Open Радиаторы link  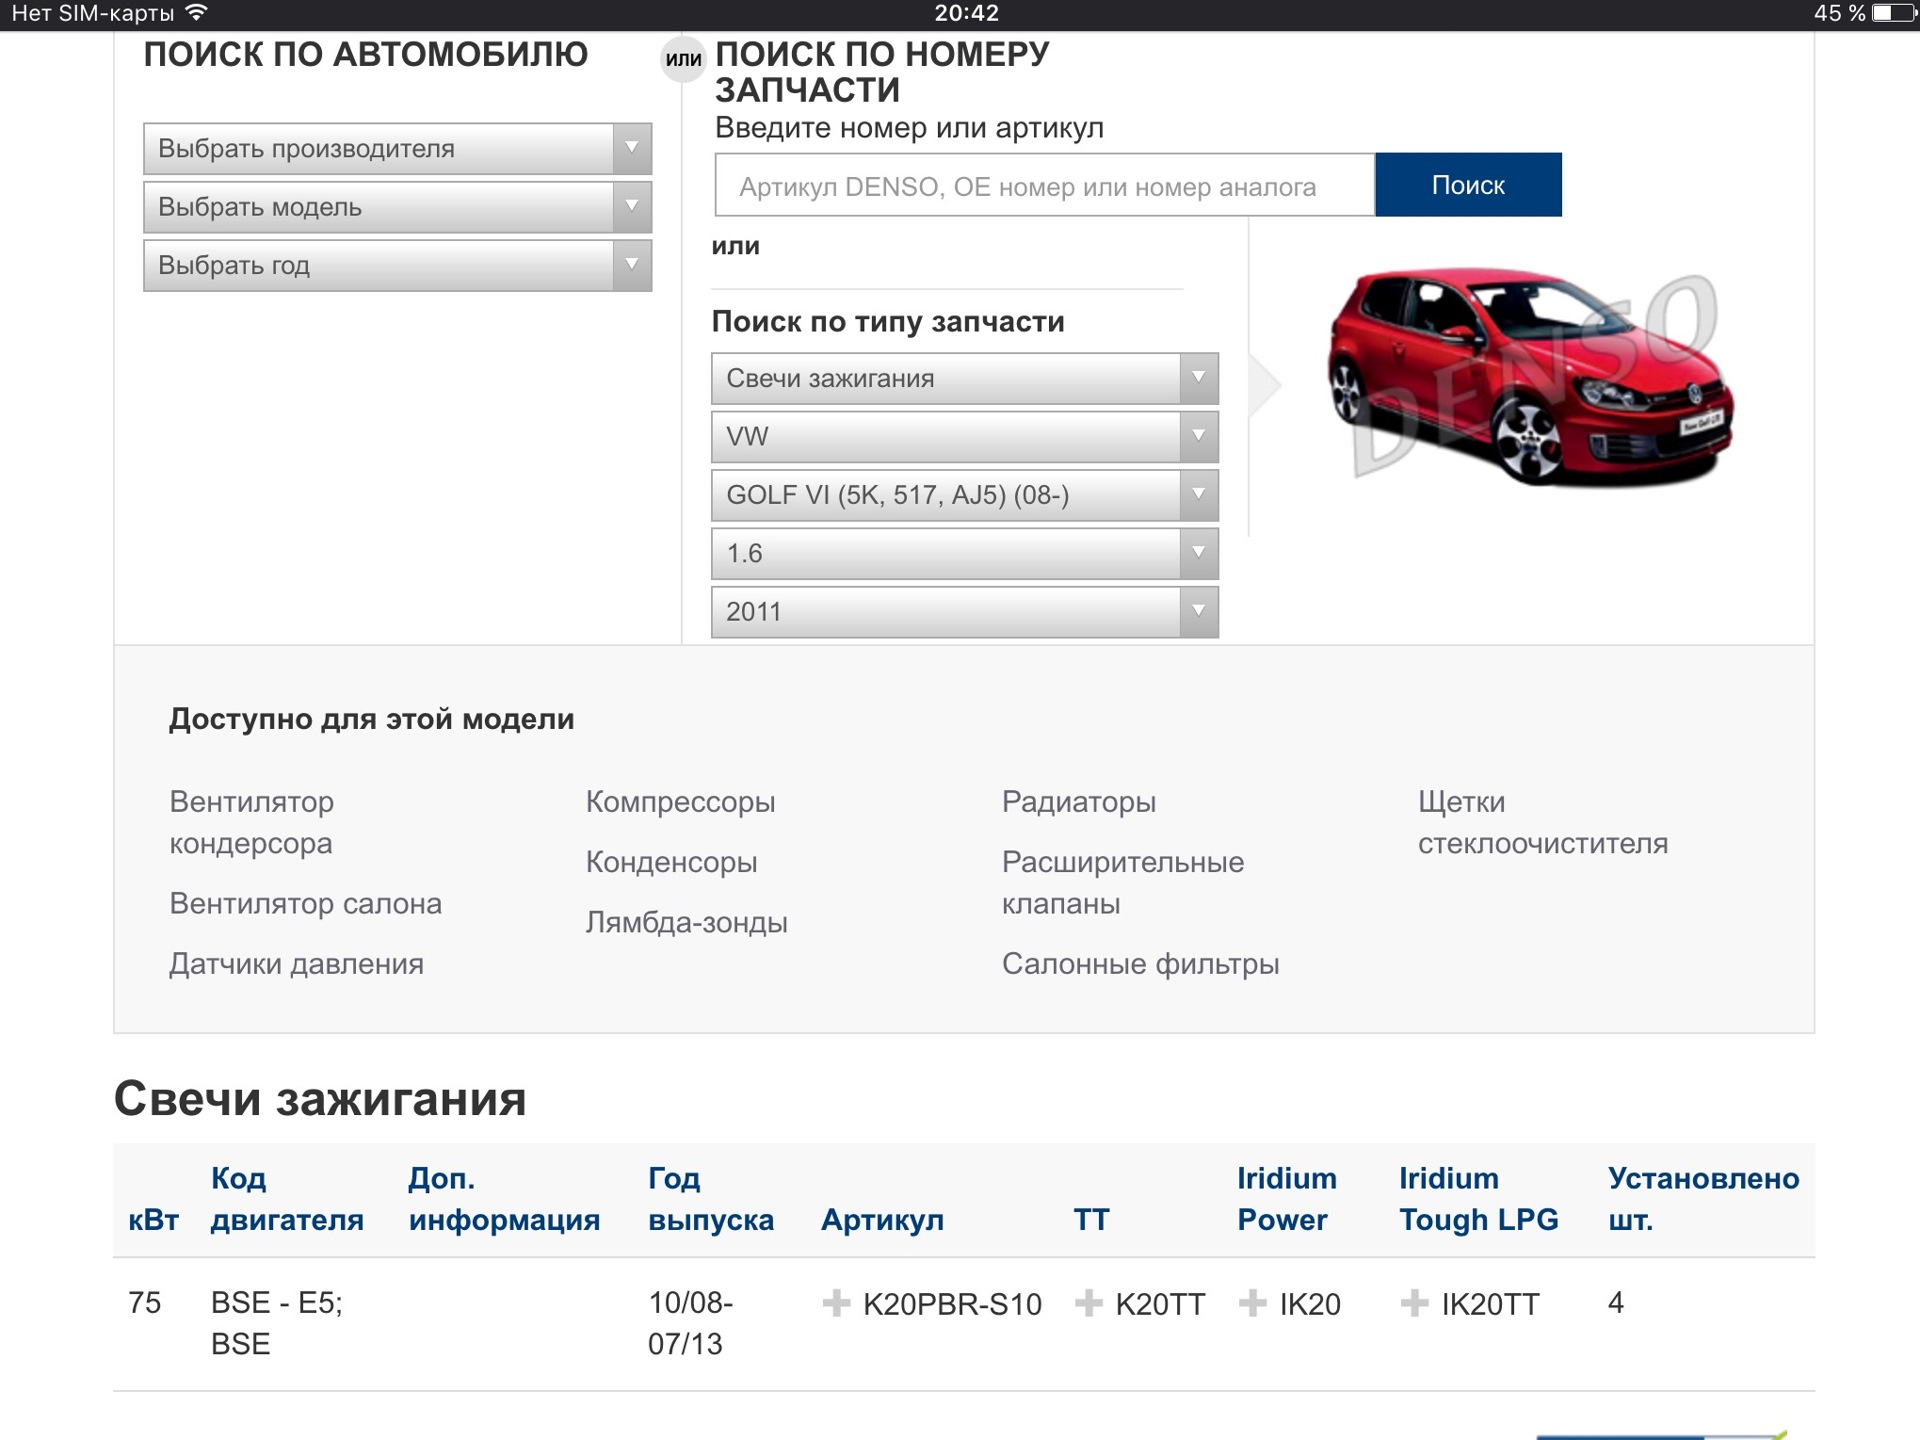[1079, 802]
